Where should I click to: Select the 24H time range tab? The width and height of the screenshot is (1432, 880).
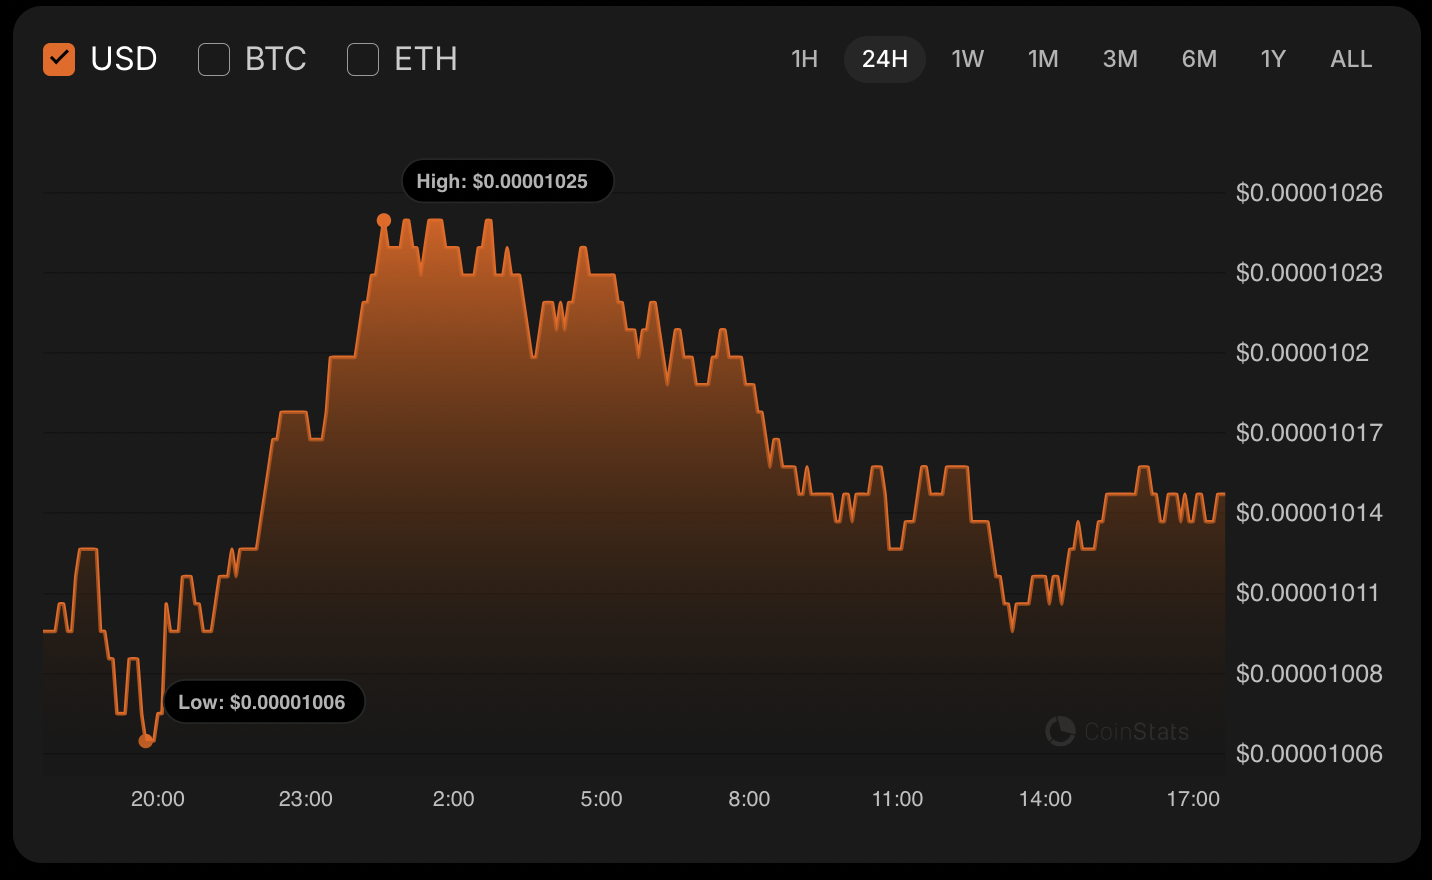(885, 59)
